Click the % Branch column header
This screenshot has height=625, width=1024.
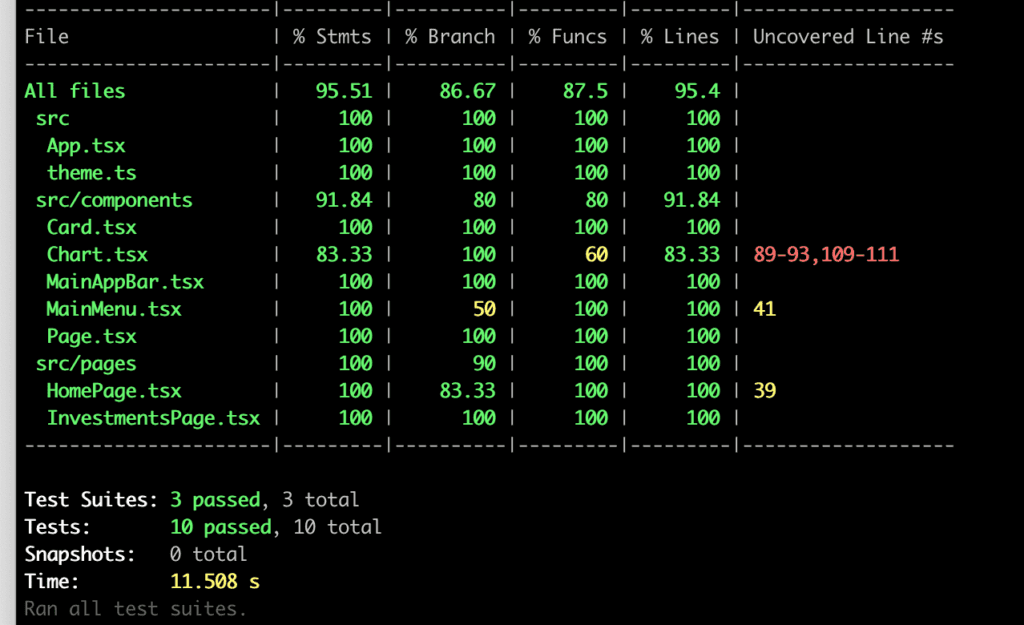point(450,37)
